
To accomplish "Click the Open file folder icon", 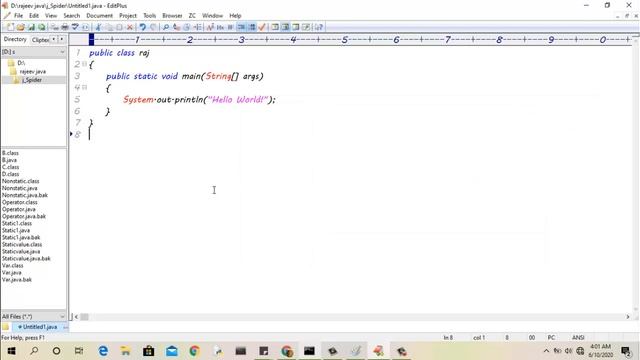I will [20, 27].
